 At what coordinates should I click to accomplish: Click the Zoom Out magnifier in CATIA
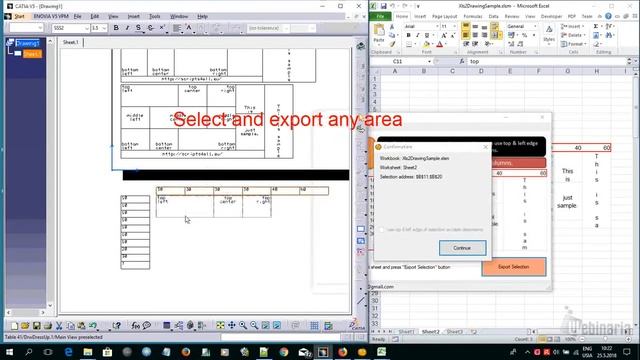(254, 325)
